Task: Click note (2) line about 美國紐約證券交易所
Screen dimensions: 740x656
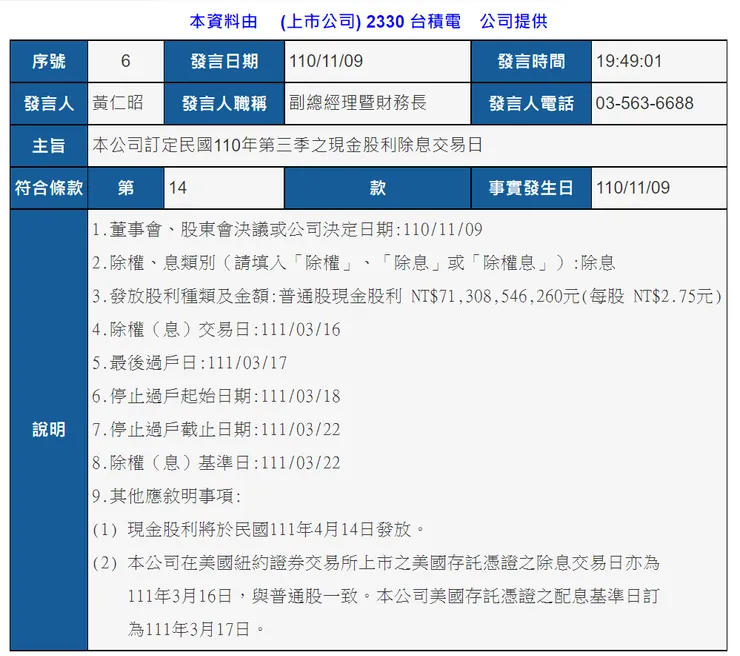Action: click(376, 563)
